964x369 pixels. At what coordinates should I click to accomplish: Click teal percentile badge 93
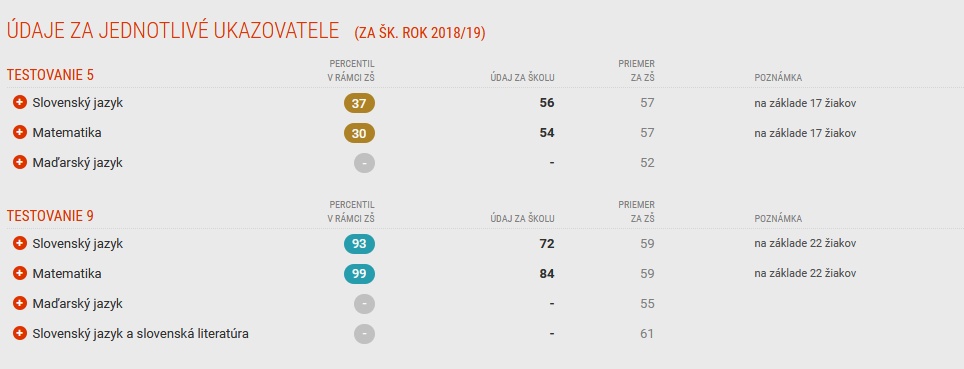(359, 244)
